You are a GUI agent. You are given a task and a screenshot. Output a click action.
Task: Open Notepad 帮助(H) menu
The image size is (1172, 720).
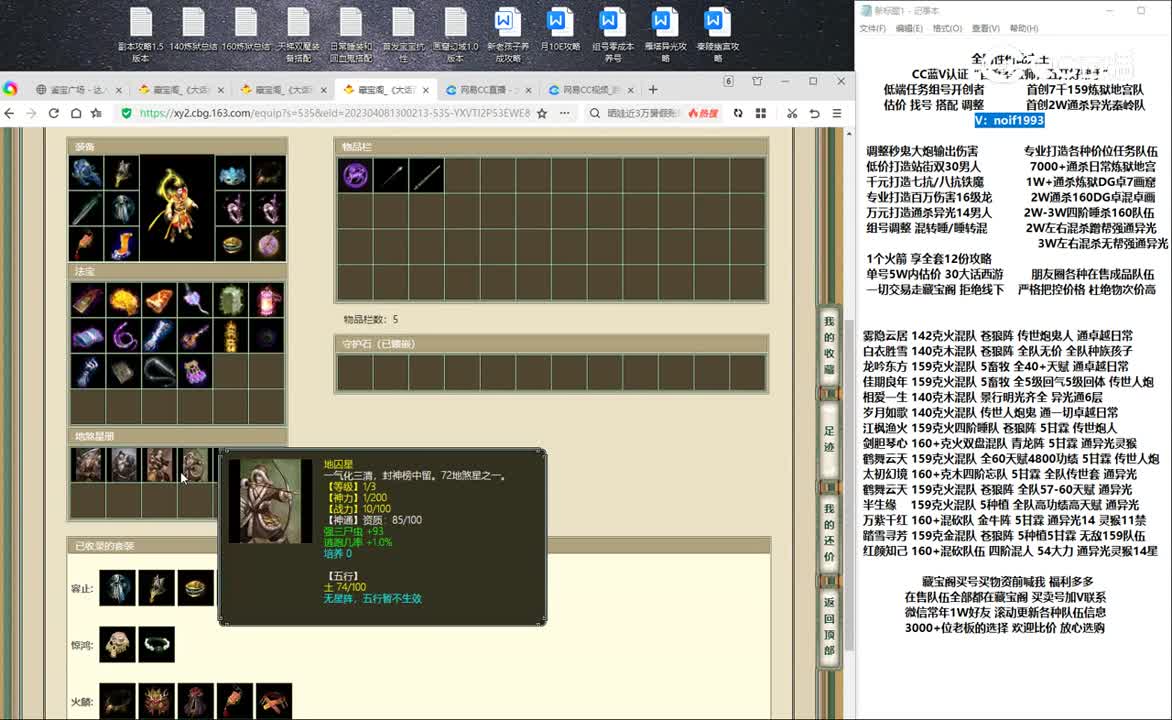point(1023,28)
